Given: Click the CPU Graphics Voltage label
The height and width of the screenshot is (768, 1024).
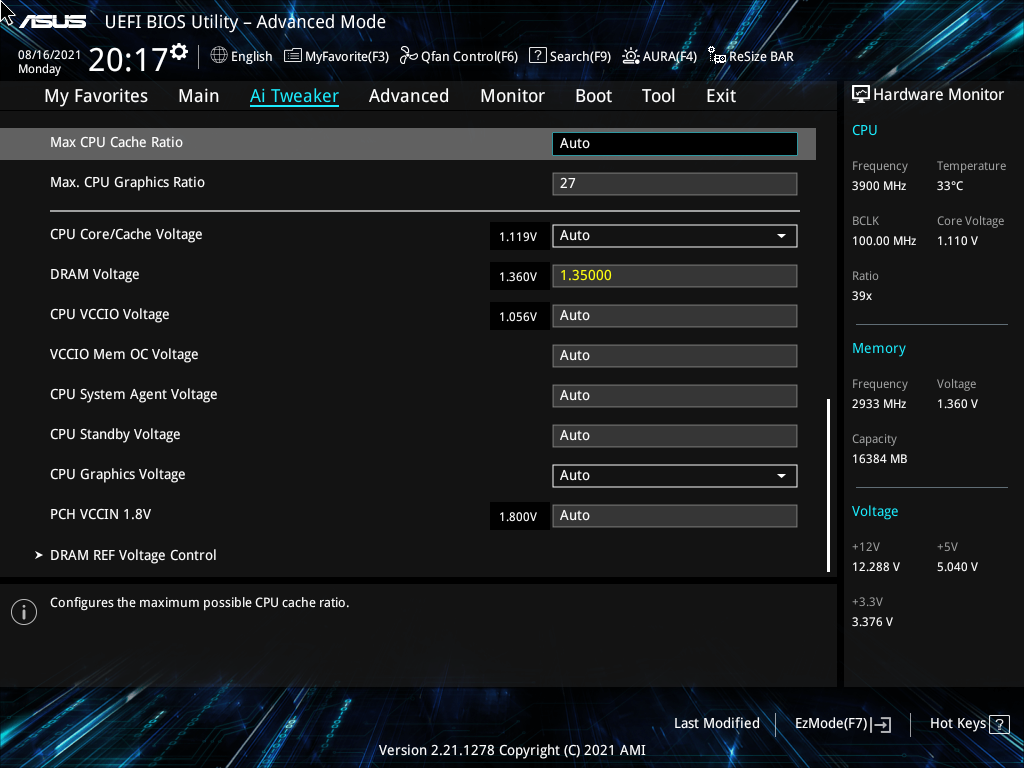Looking at the screenshot, I should pos(118,475).
